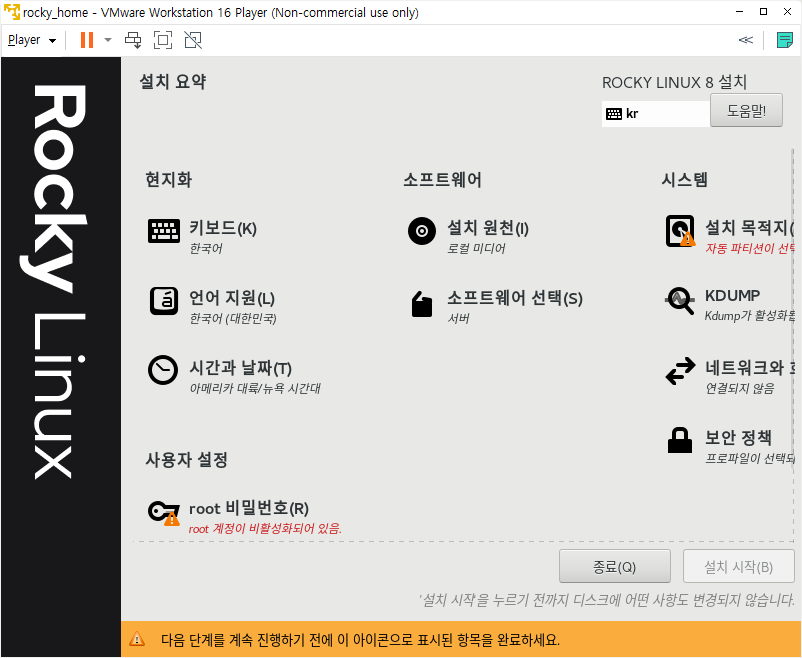
Task: Click the 소프트웨어 선택(S) label
Action: click(515, 298)
